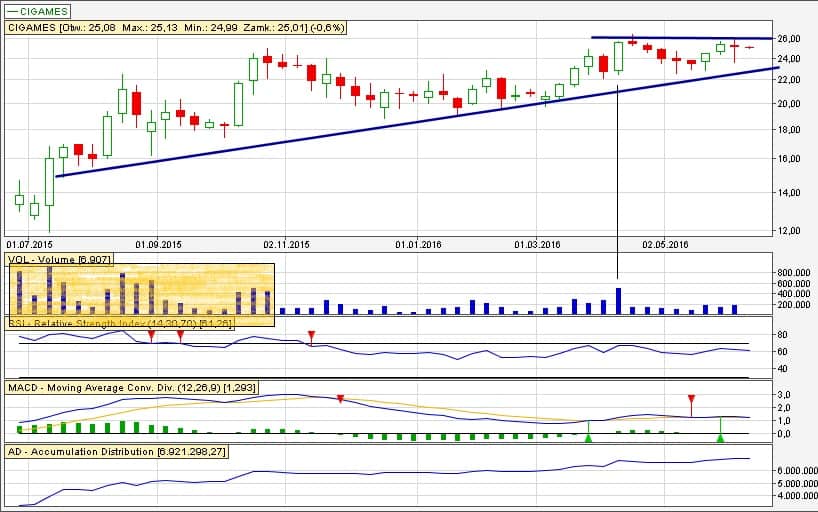Click the CIGAMES price info header line

point(176,28)
